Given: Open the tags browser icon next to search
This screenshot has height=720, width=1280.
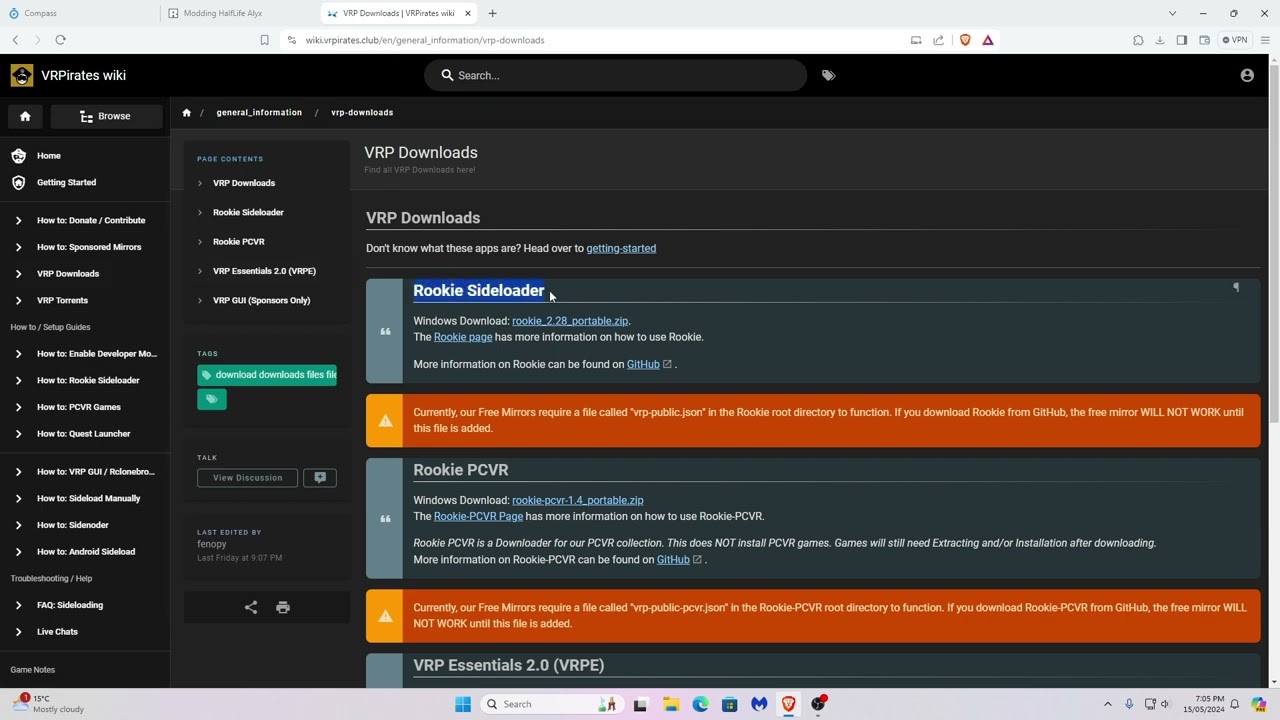Looking at the screenshot, I should coord(828,75).
